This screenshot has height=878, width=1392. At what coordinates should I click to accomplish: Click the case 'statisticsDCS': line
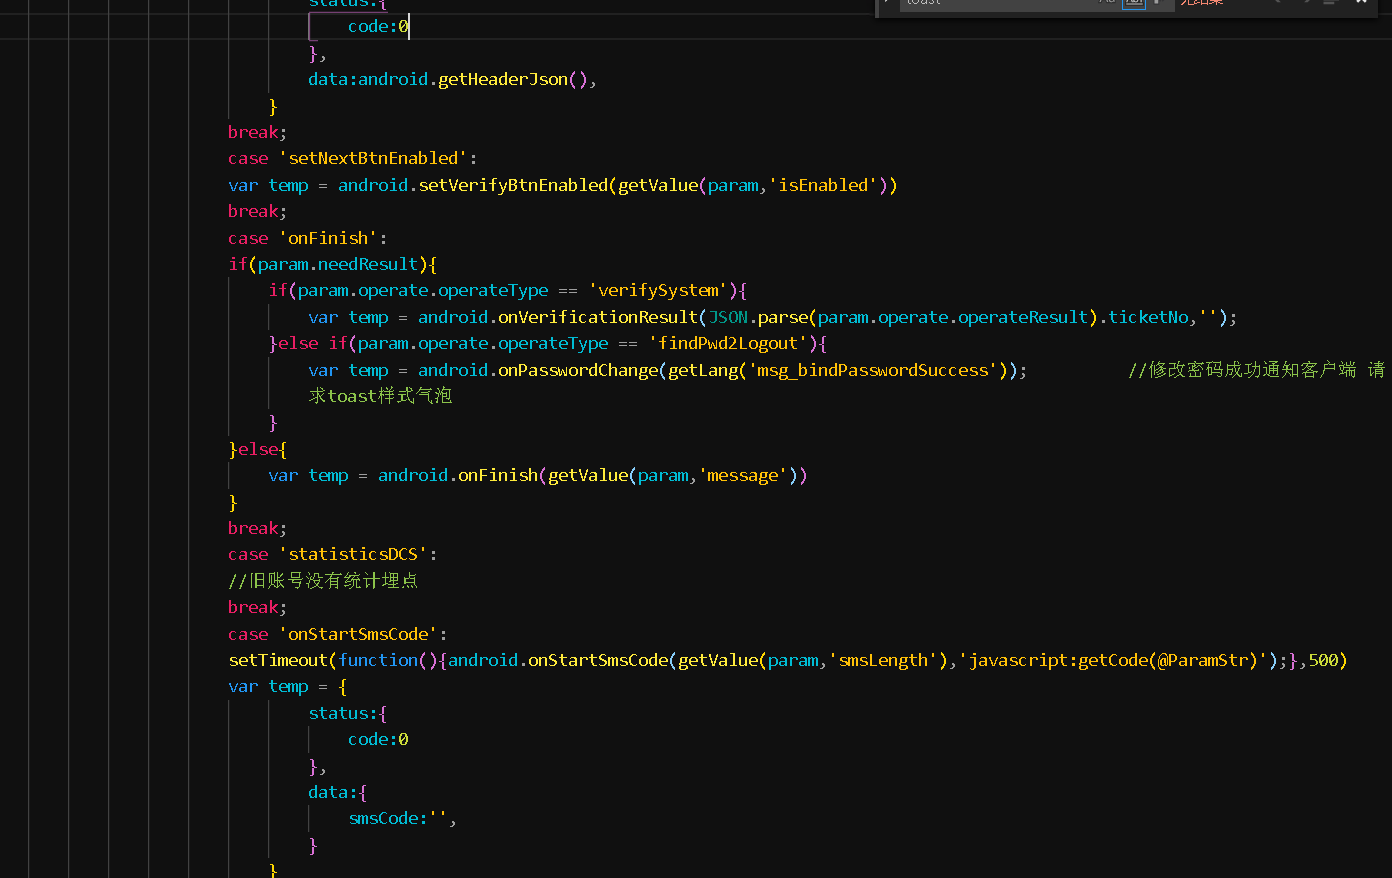click(x=333, y=554)
